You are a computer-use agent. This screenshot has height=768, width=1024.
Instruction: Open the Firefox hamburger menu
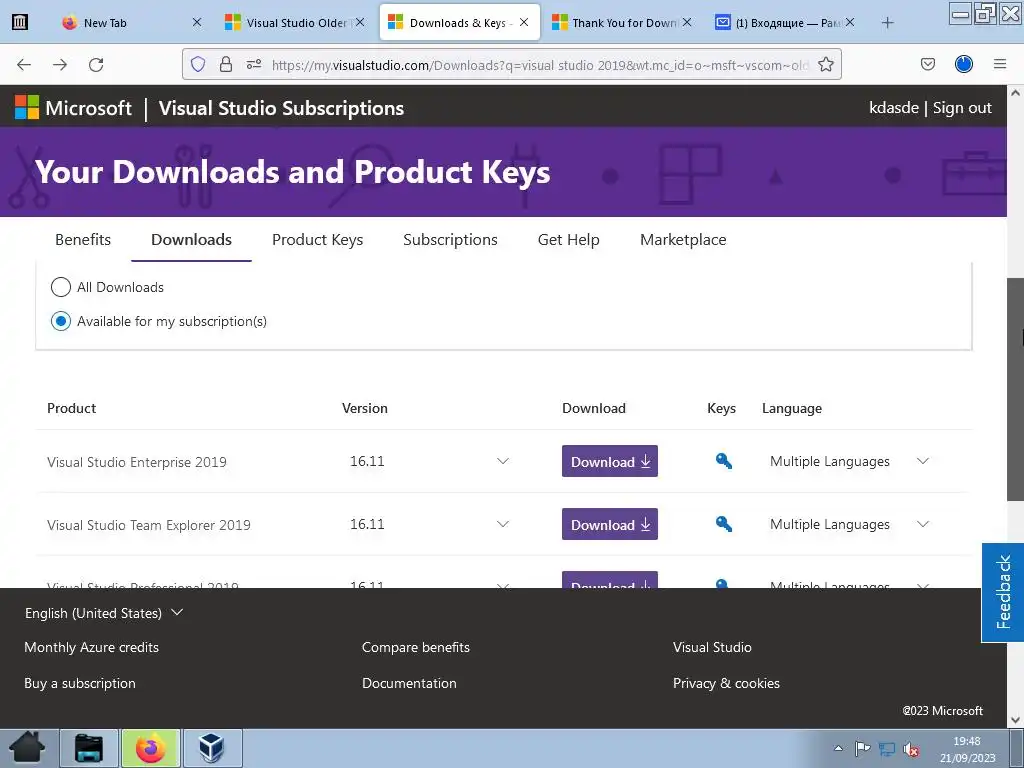[999, 64]
